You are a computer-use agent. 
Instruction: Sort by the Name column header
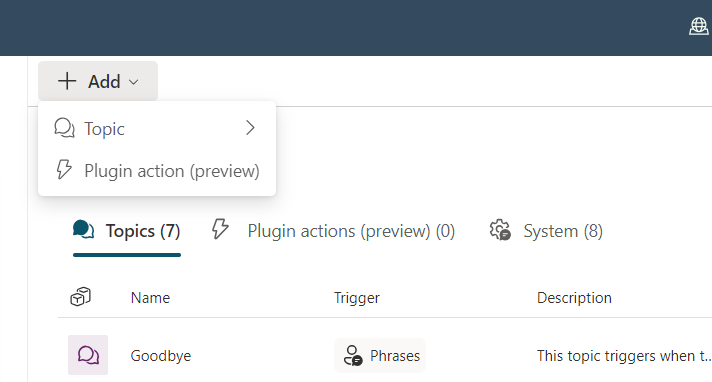(x=150, y=298)
